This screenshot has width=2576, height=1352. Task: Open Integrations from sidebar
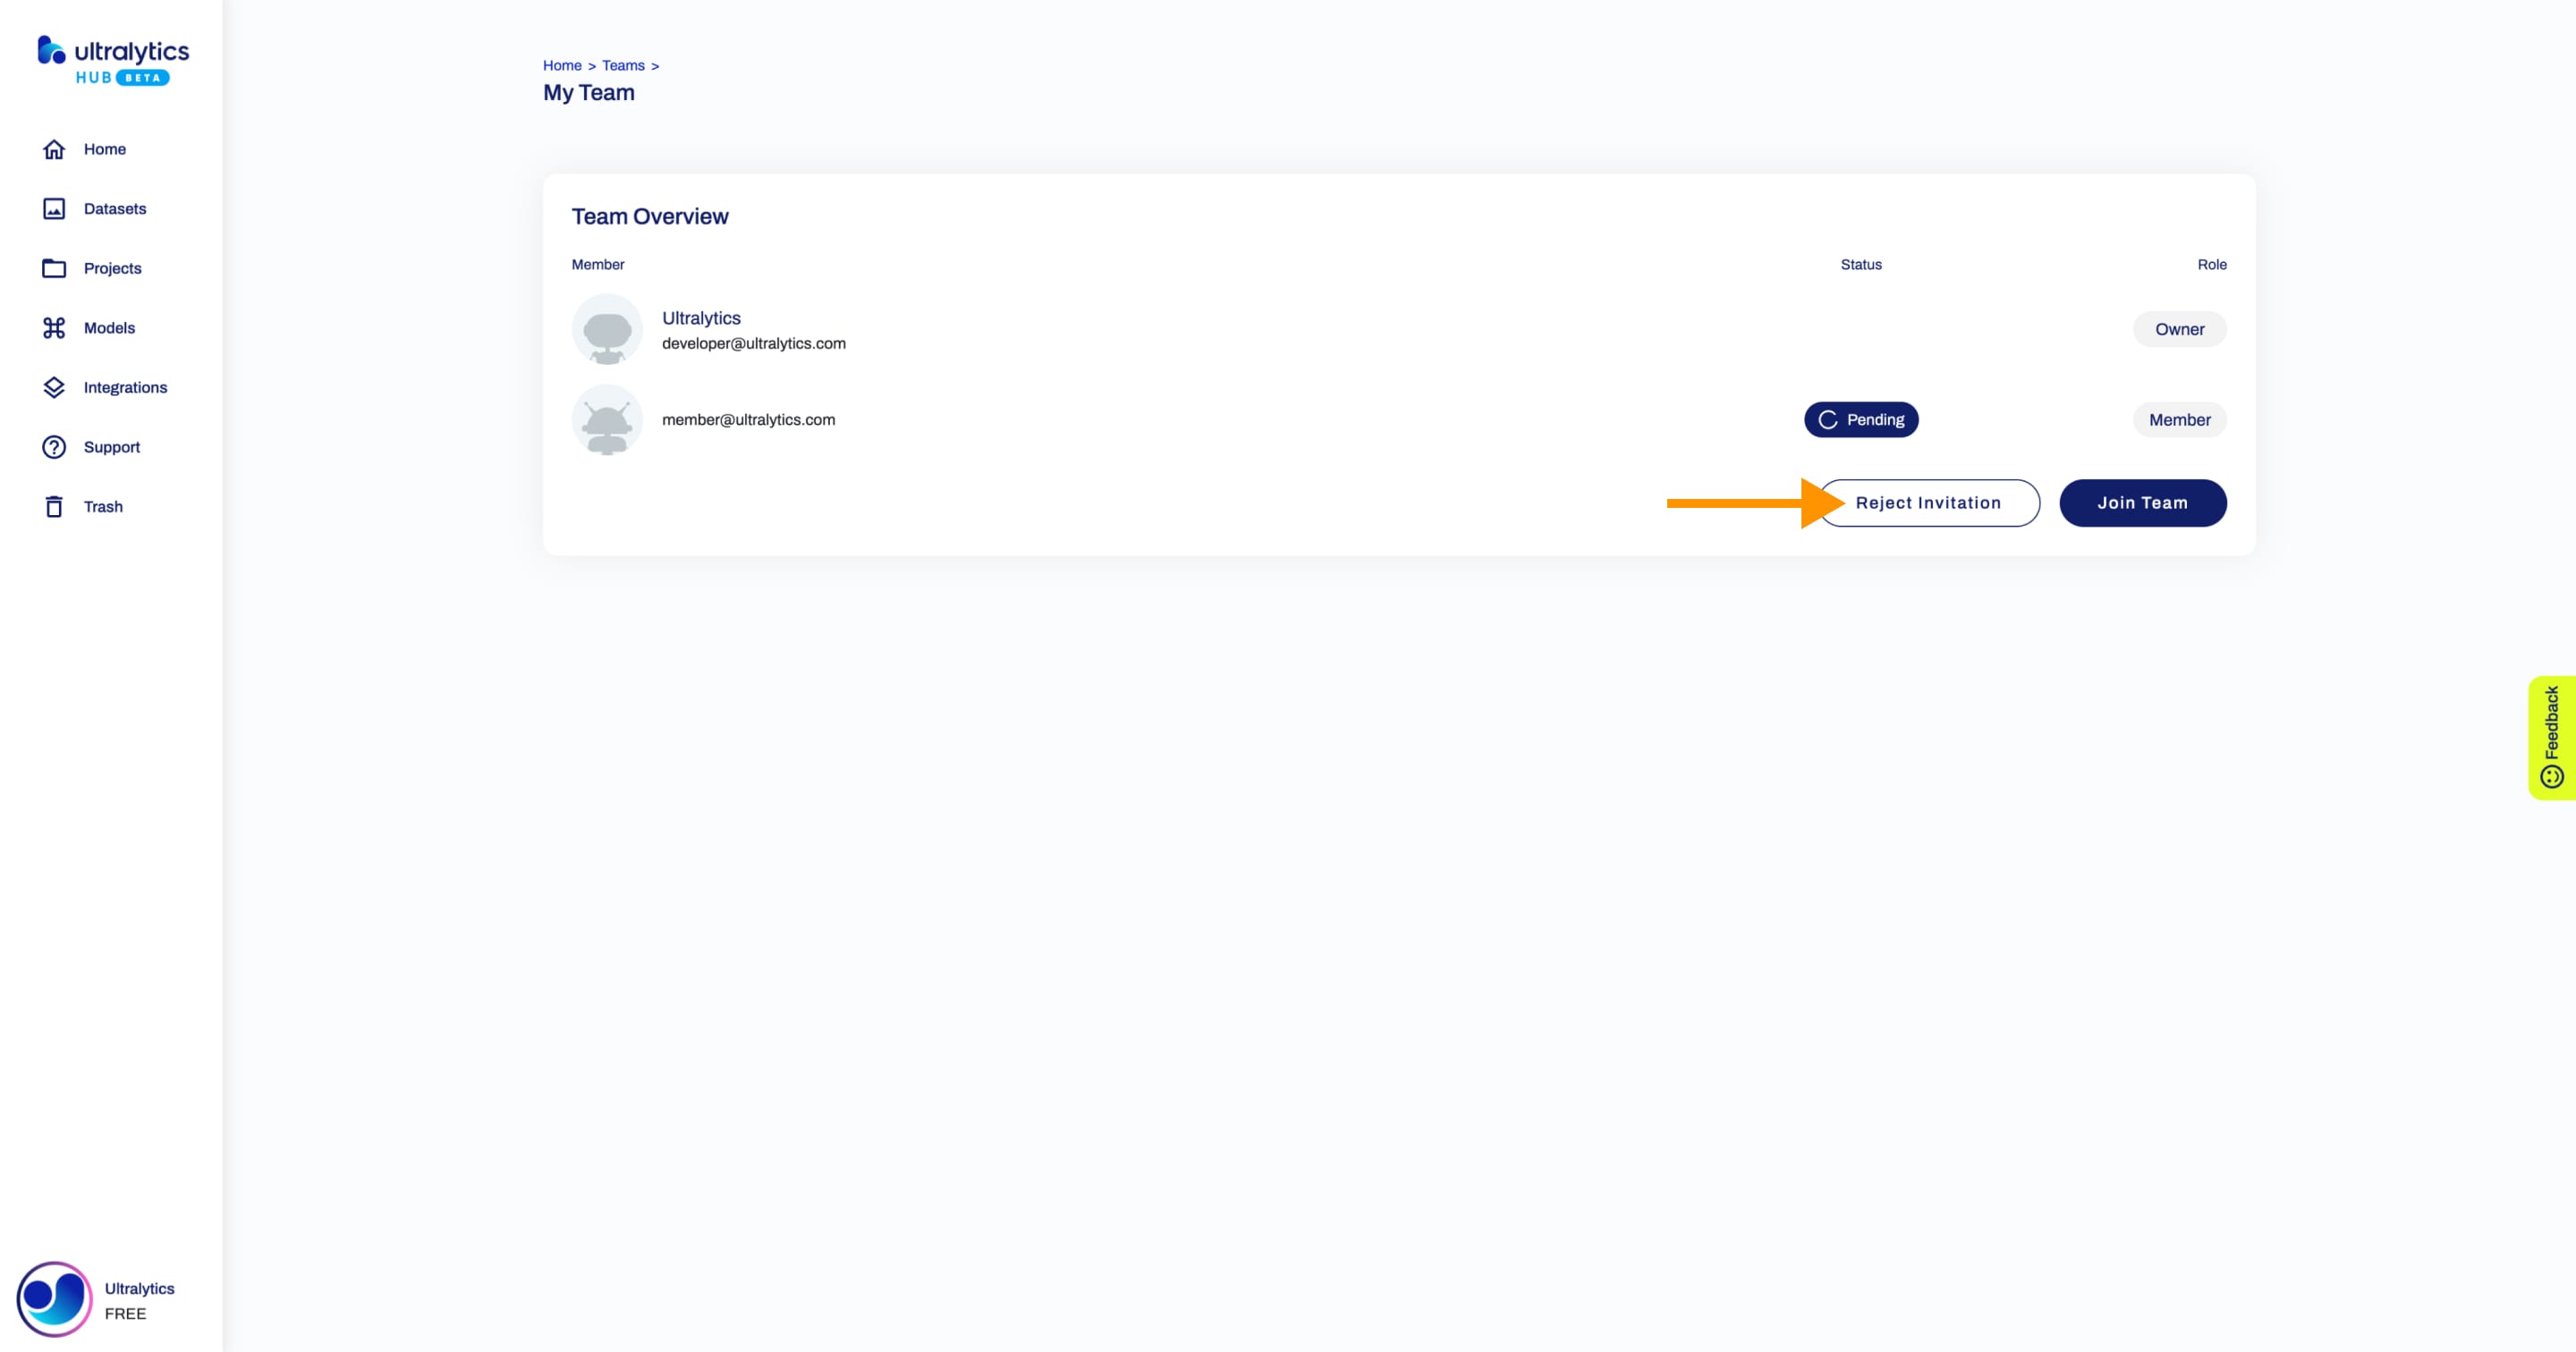[124, 386]
